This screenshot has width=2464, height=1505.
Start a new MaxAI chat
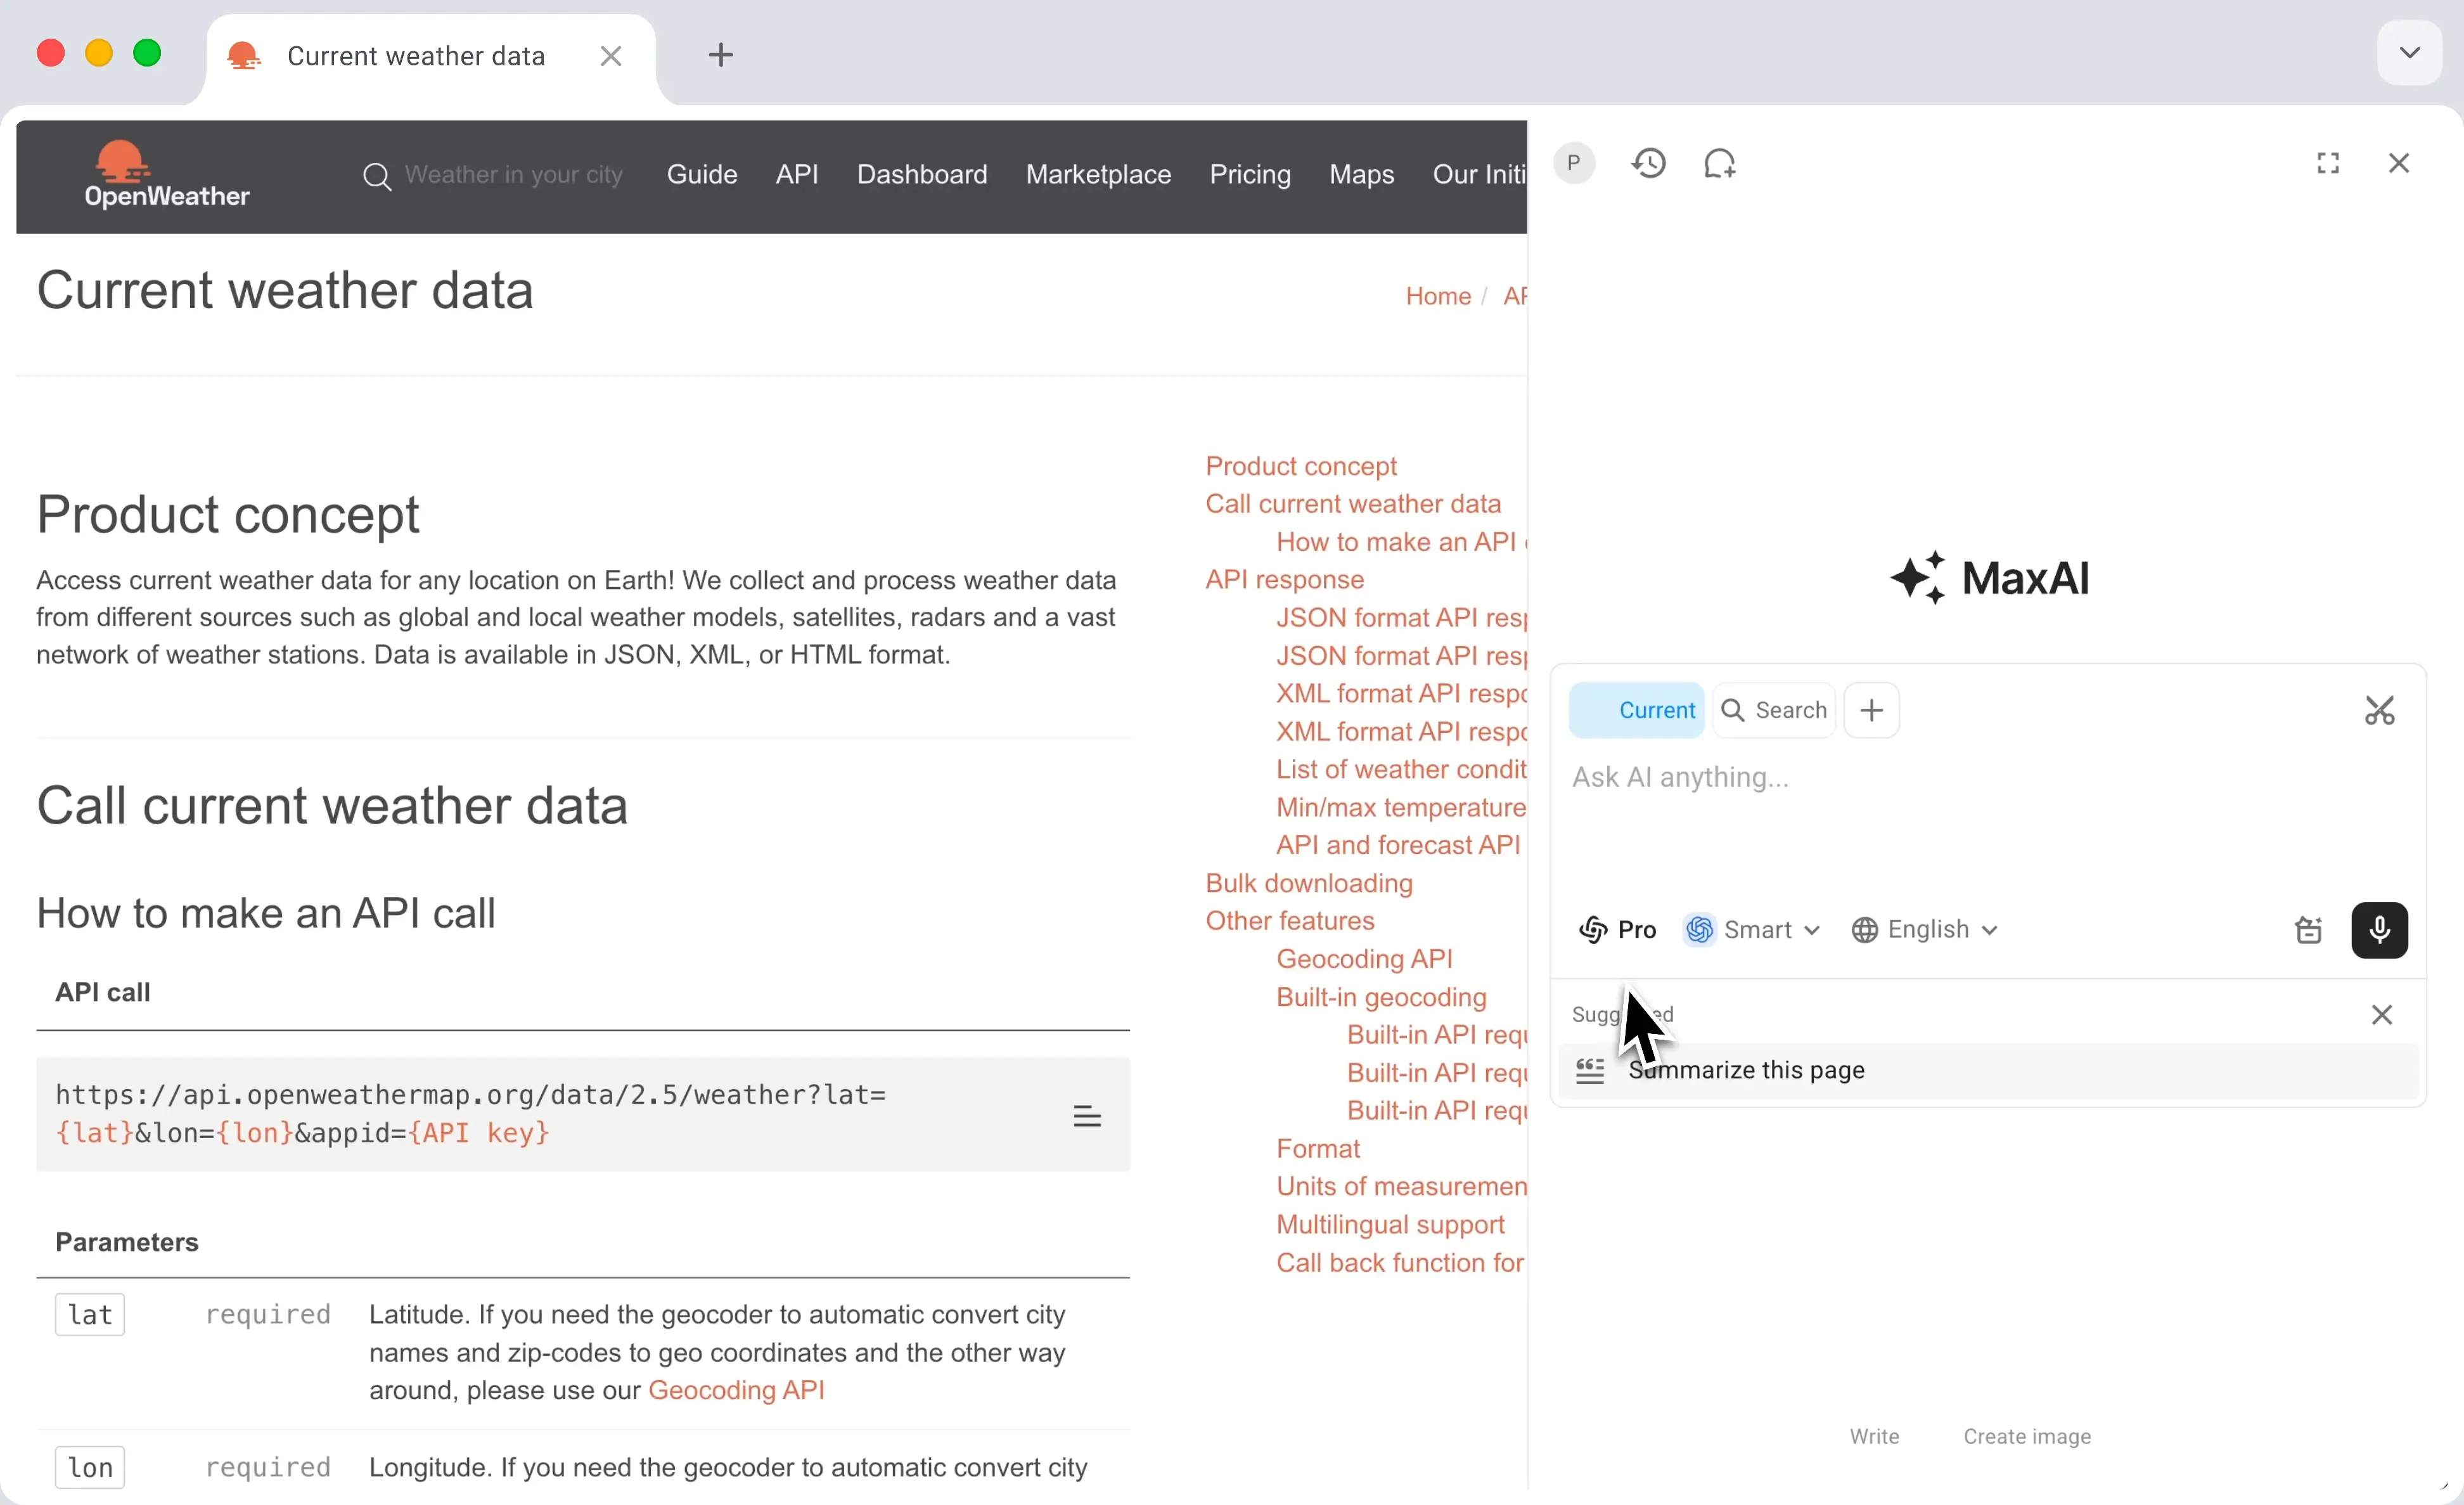pyautogui.click(x=1719, y=163)
